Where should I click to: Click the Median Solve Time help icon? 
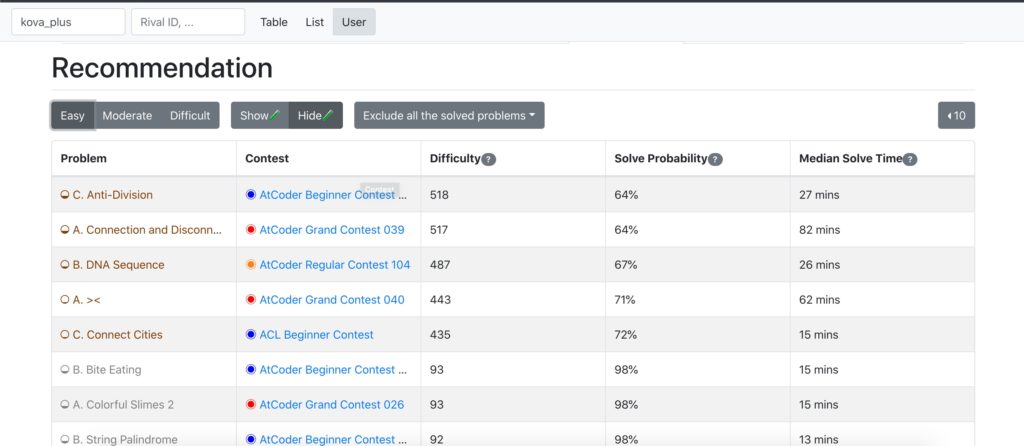pos(910,159)
